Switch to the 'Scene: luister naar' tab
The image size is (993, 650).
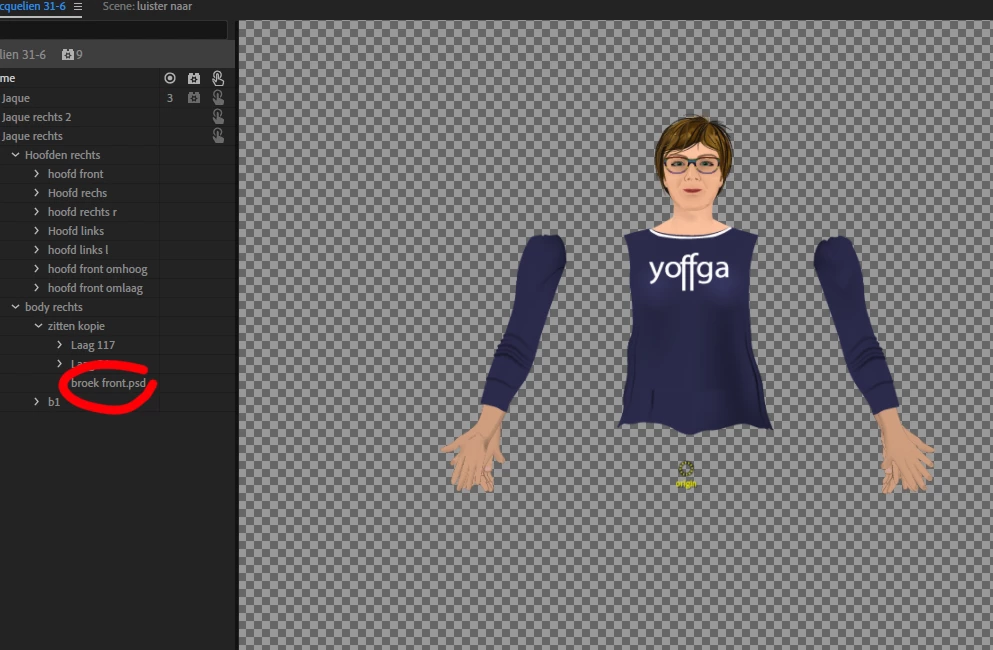(147, 6)
